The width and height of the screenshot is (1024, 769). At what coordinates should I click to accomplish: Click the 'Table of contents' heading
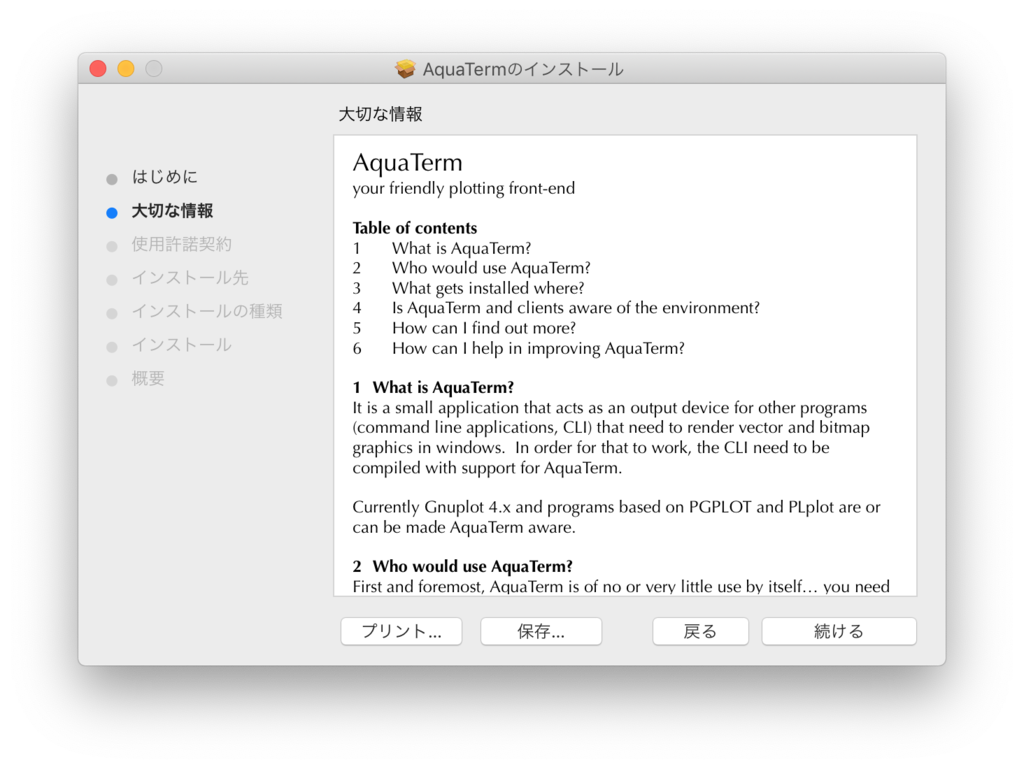point(415,228)
